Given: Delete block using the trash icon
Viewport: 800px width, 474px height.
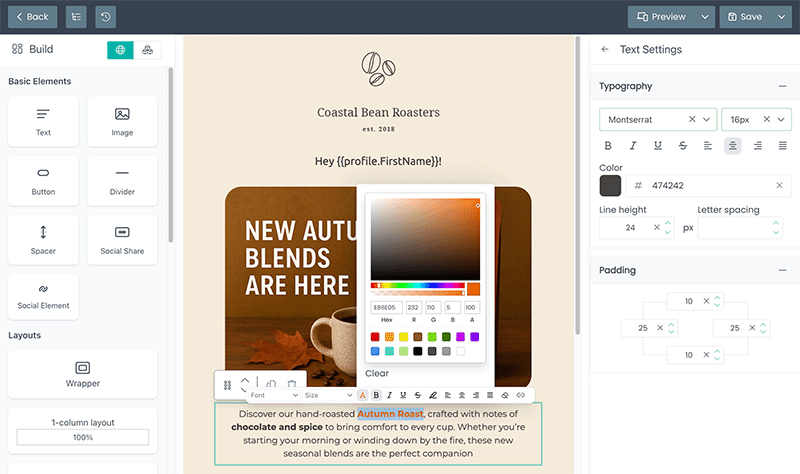Looking at the screenshot, I should [x=291, y=384].
